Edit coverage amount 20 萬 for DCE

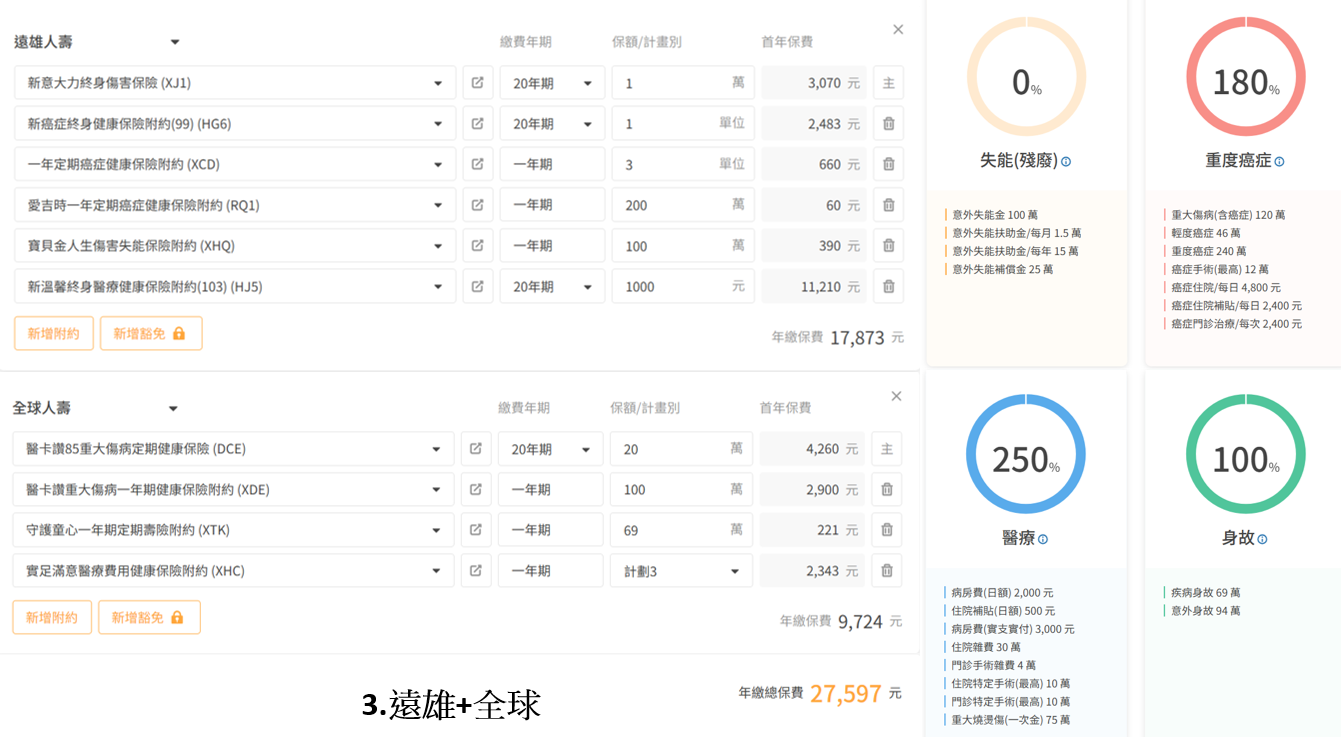681,449
